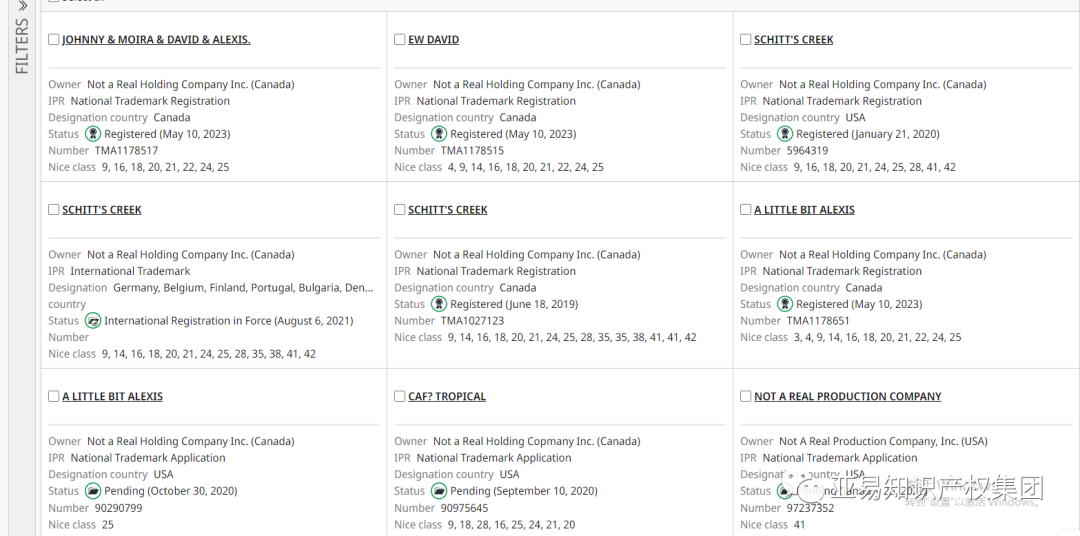Image resolution: width=1080 pixels, height=536 pixels.
Task: Click Registered status icon on EW DAVID card
Action: tap(439, 134)
